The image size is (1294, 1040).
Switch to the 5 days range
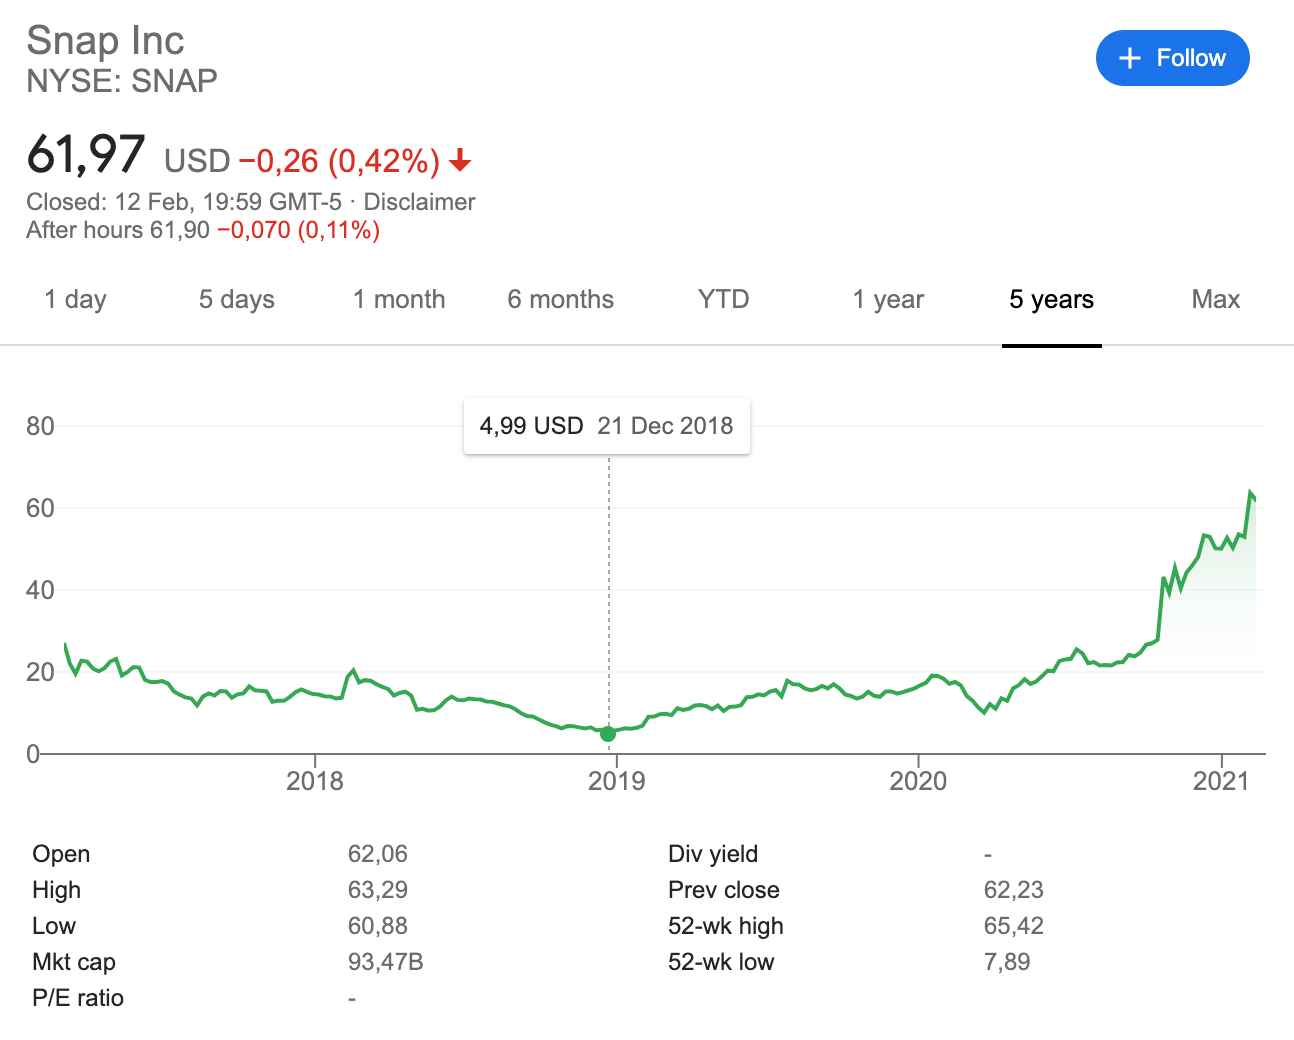[x=237, y=299]
